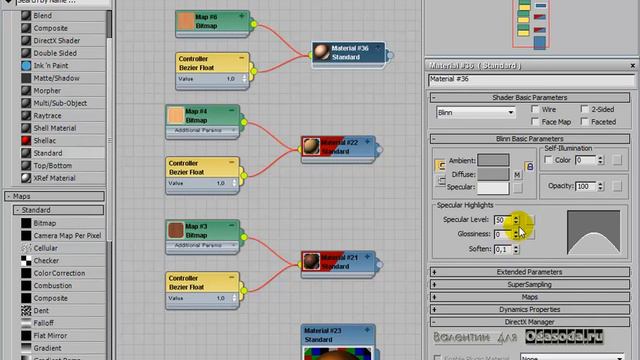Choose the Morpher material icon

(26, 91)
